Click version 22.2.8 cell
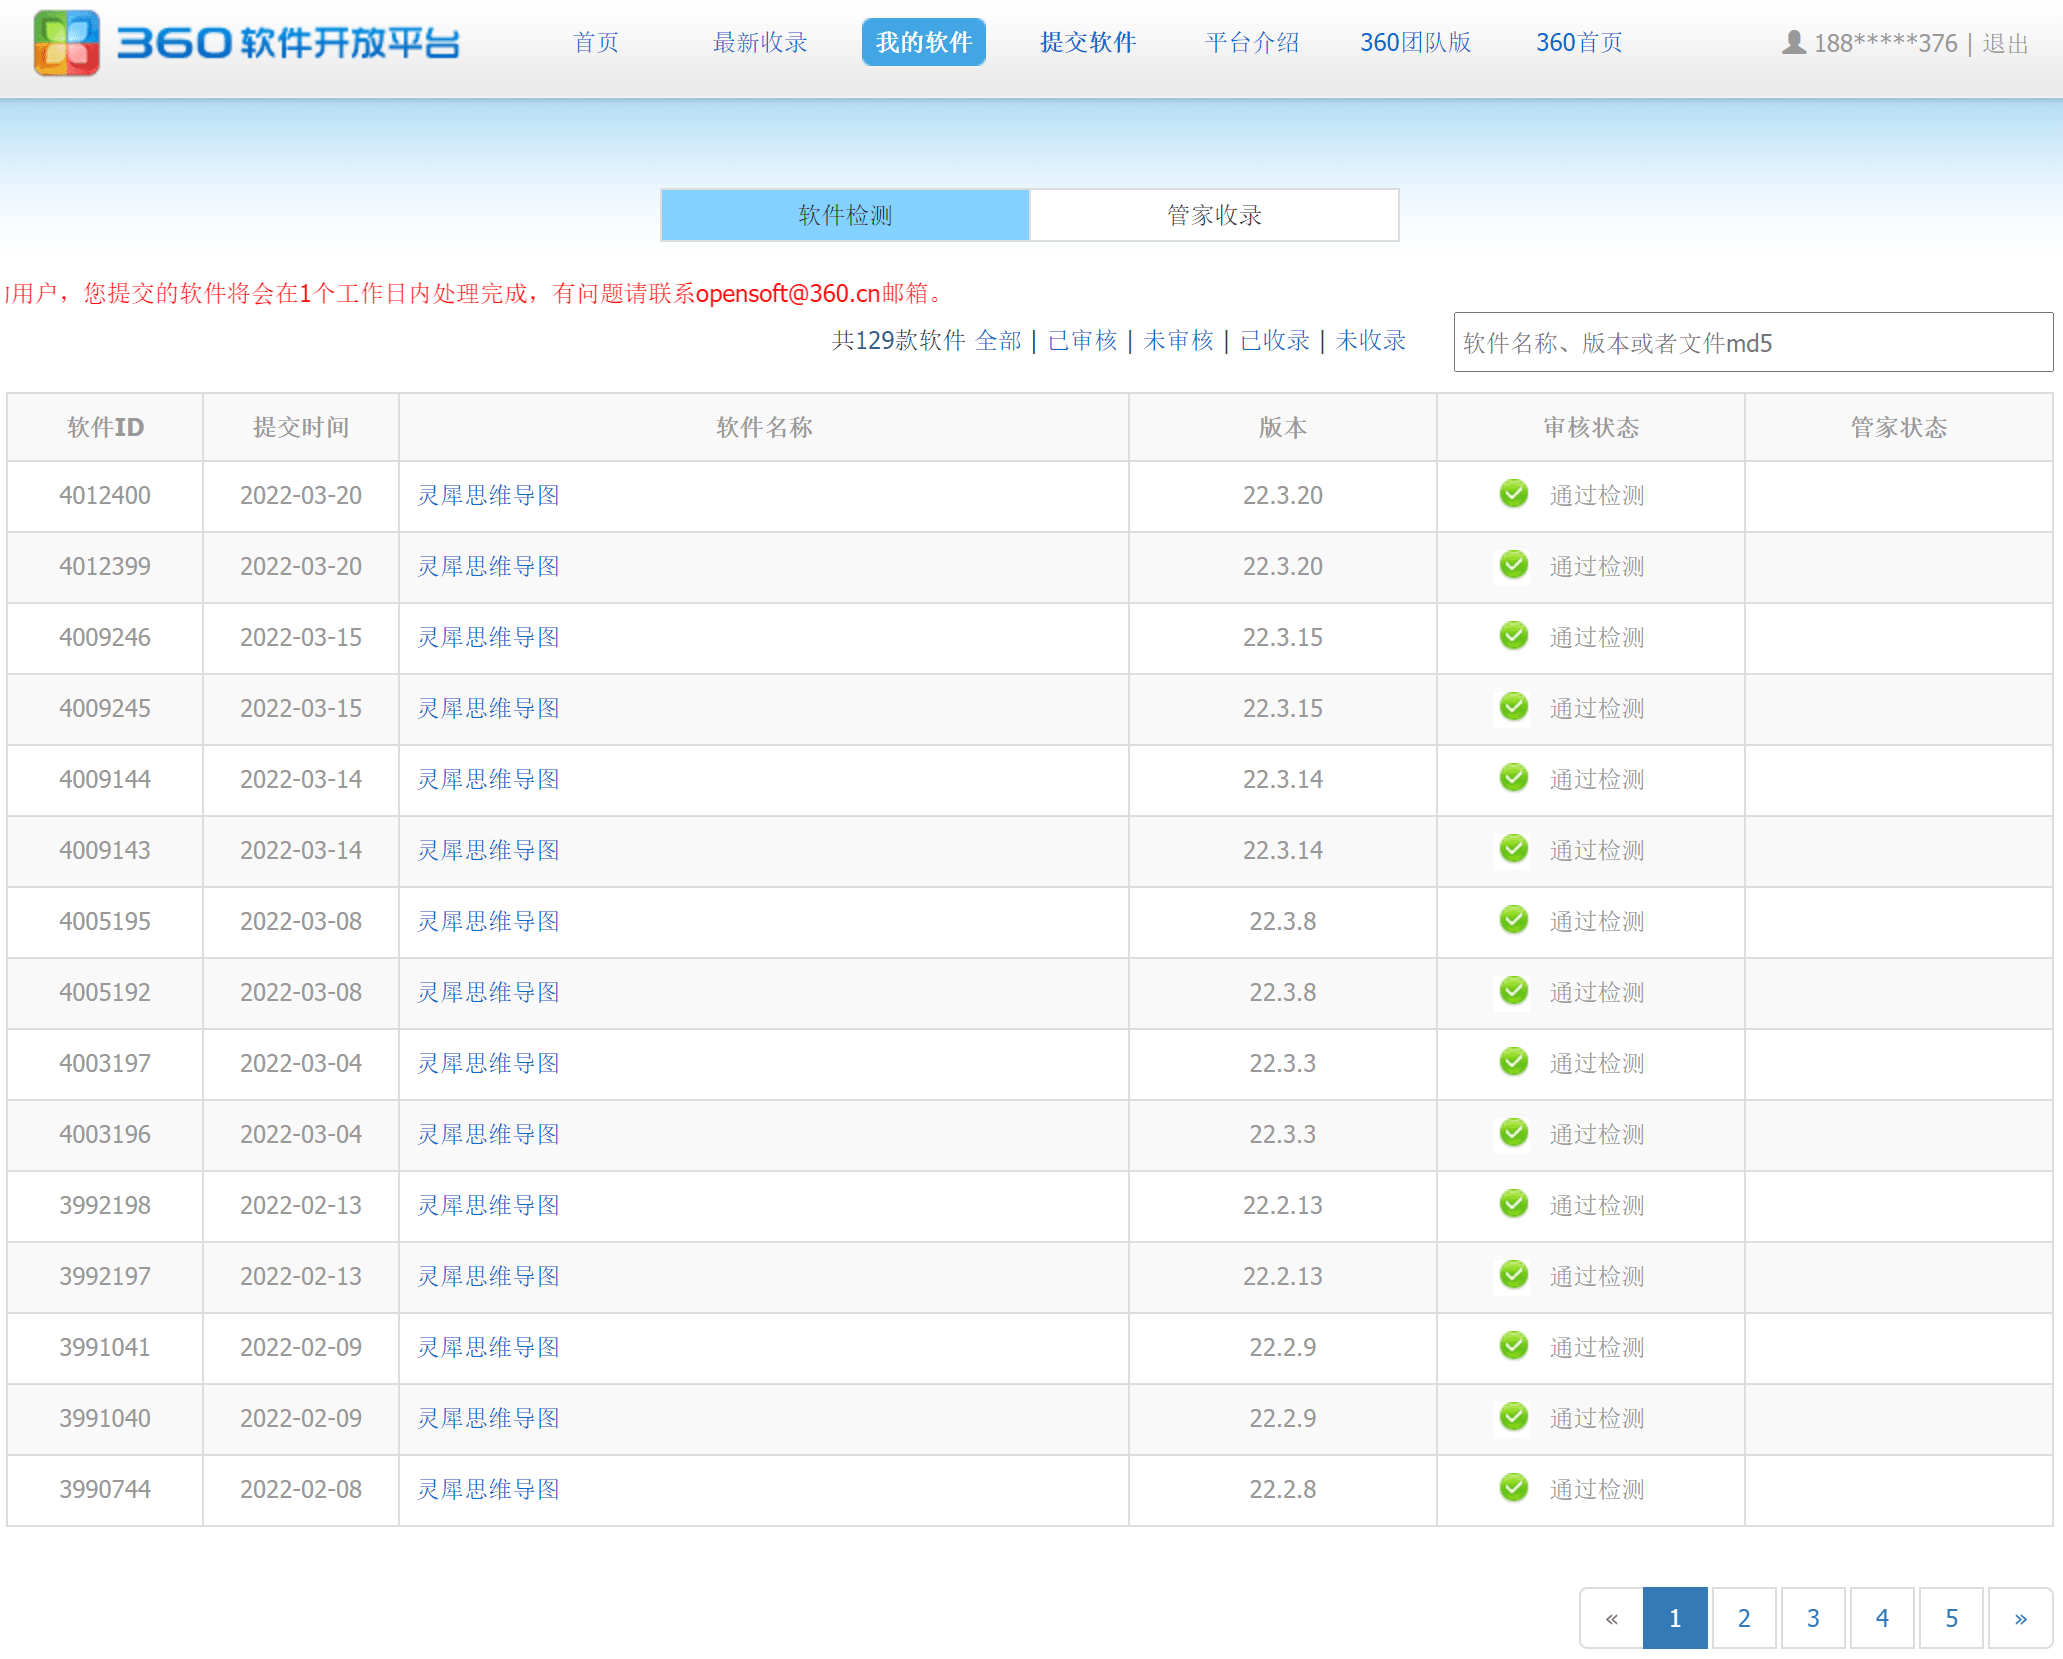The height and width of the screenshot is (1659, 2063). pyautogui.click(x=1283, y=1489)
